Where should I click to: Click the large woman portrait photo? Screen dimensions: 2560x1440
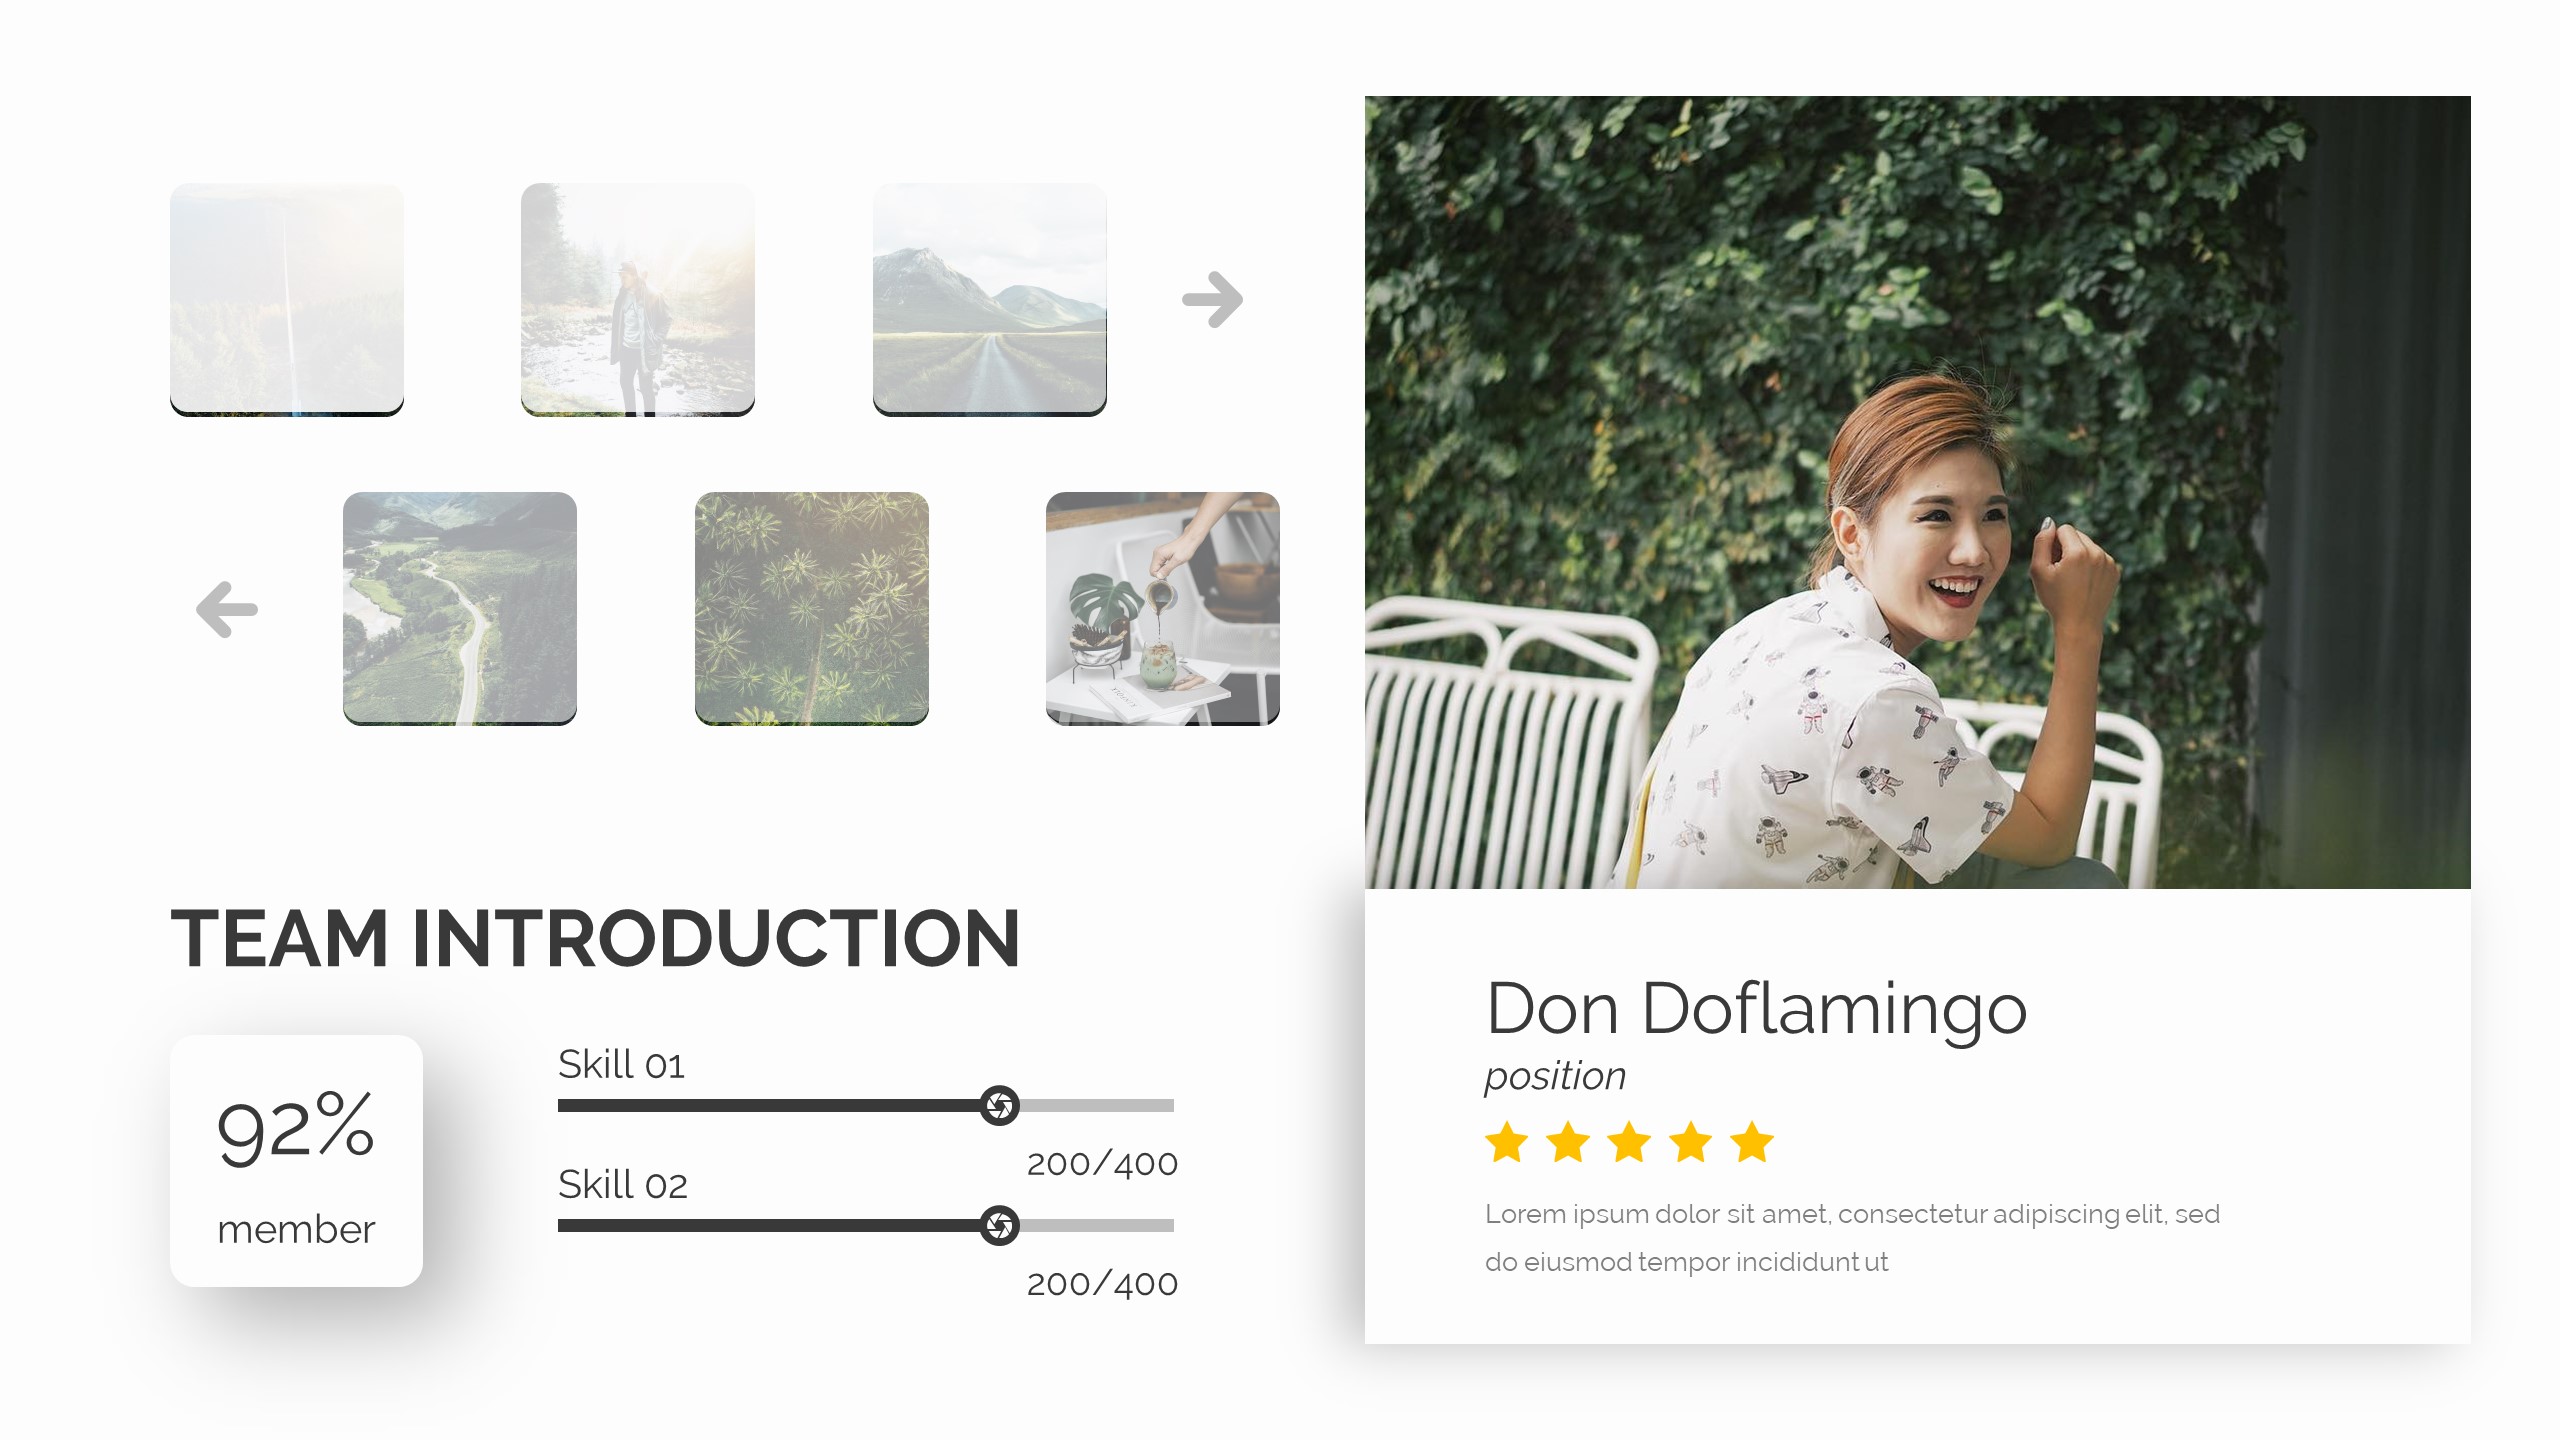1916,492
